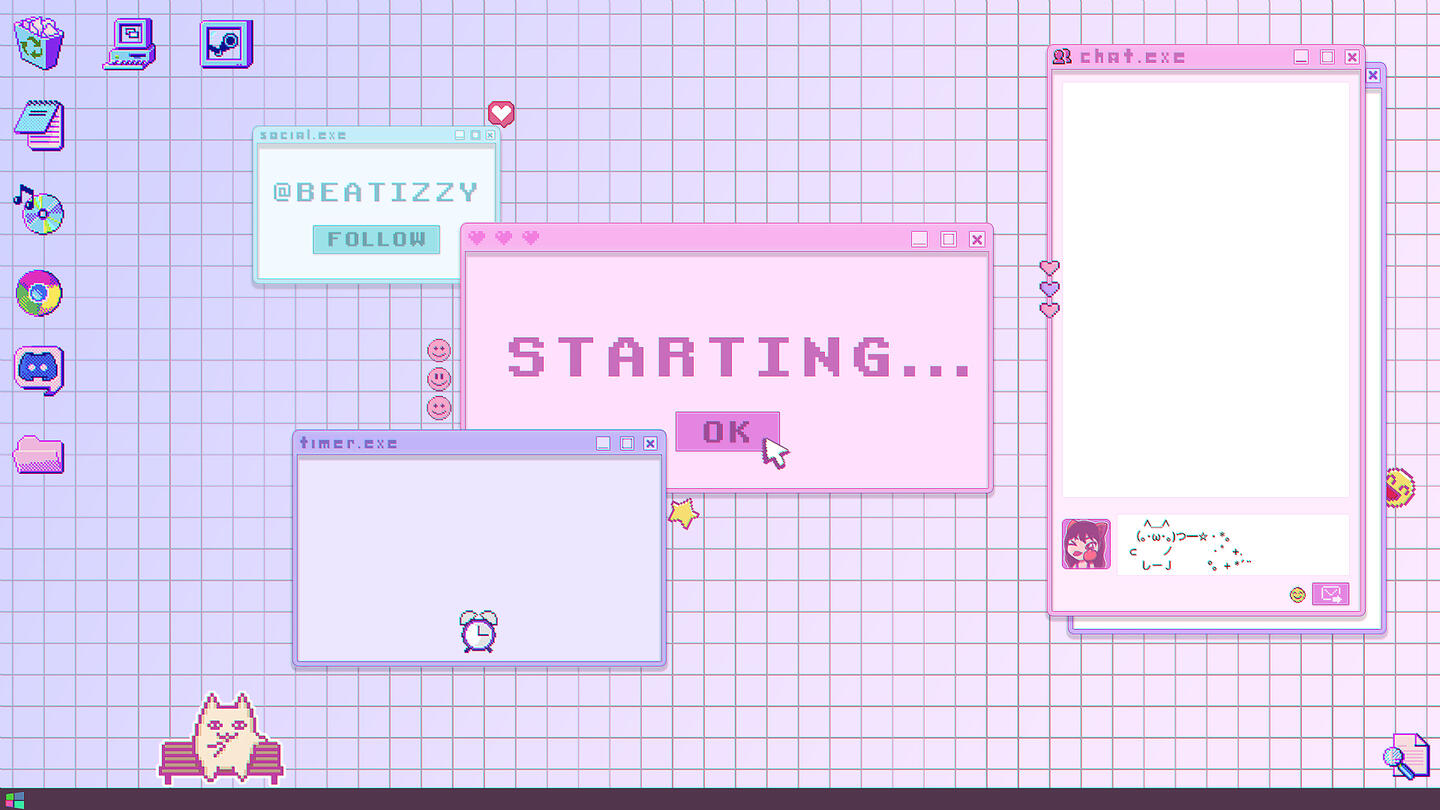Open the emoji picker in chat.exe
The image size is (1440, 810).
[1298, 595]
